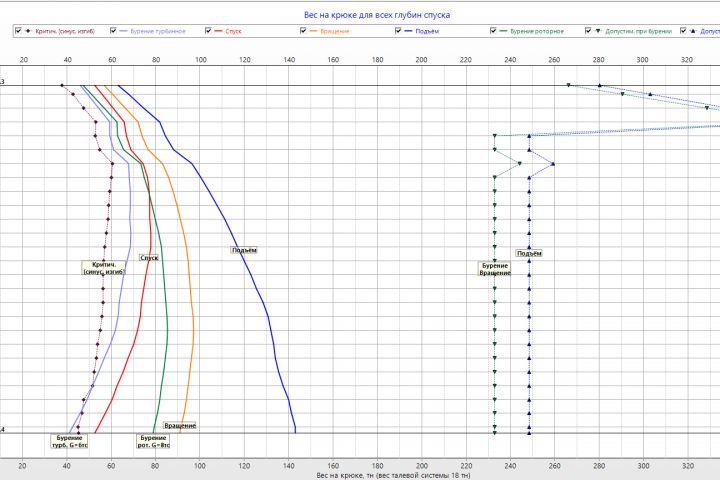Click legend text 'Критич. (синус. изгиб)'
This screenshot has width=720, height=480.
pos(65,31)
